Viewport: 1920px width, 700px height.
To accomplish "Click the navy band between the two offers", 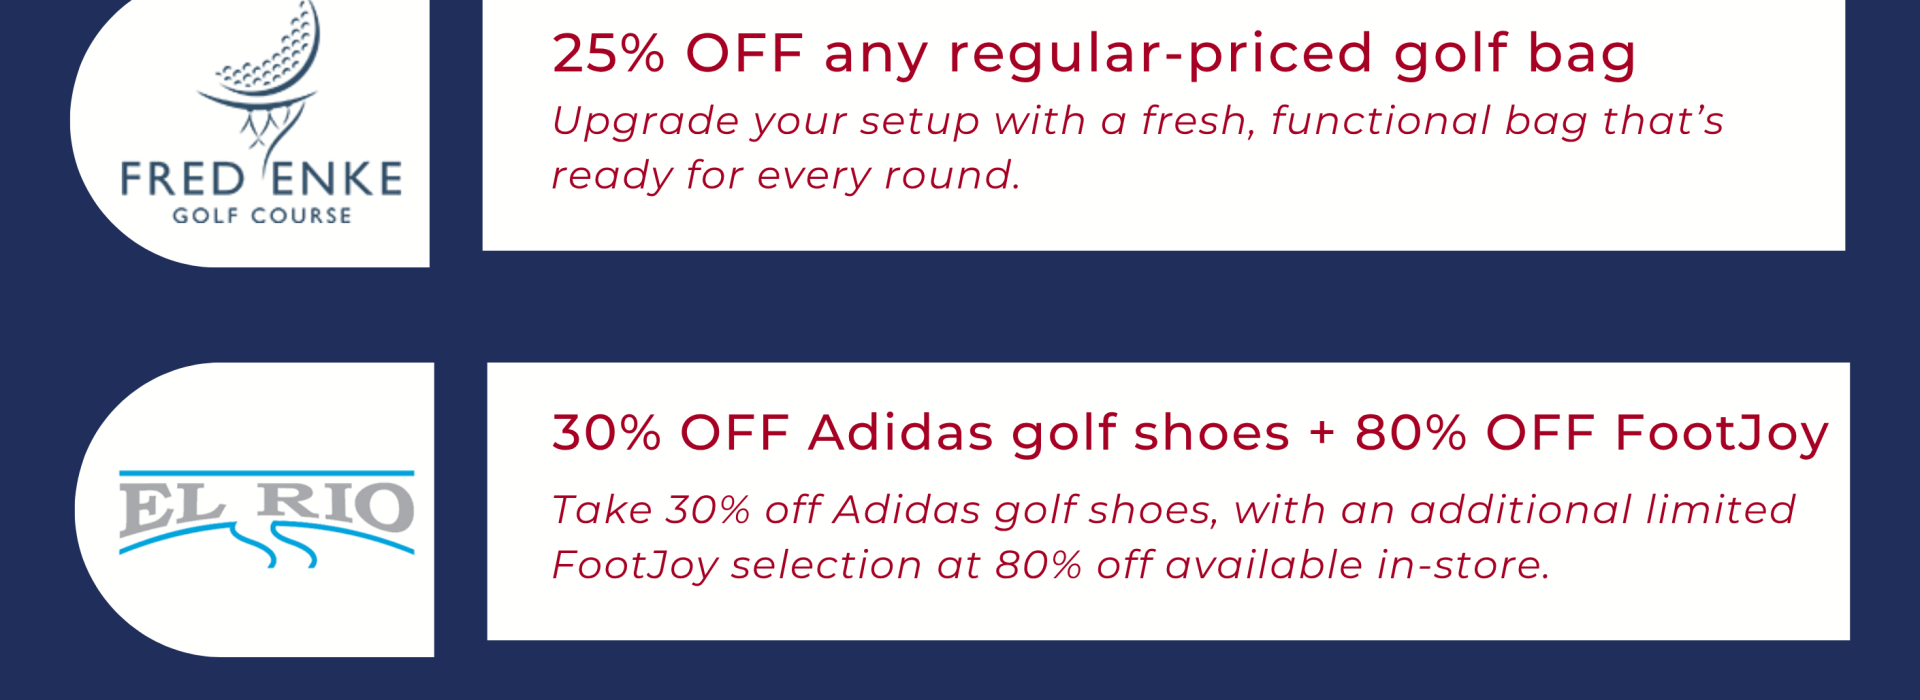I will (x=960, y=307).
